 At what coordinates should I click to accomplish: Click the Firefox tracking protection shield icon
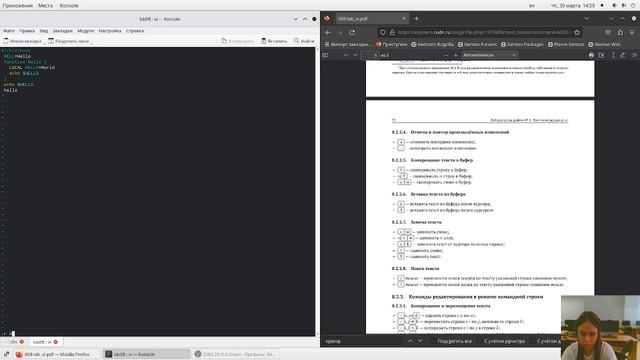click(382, 32)
